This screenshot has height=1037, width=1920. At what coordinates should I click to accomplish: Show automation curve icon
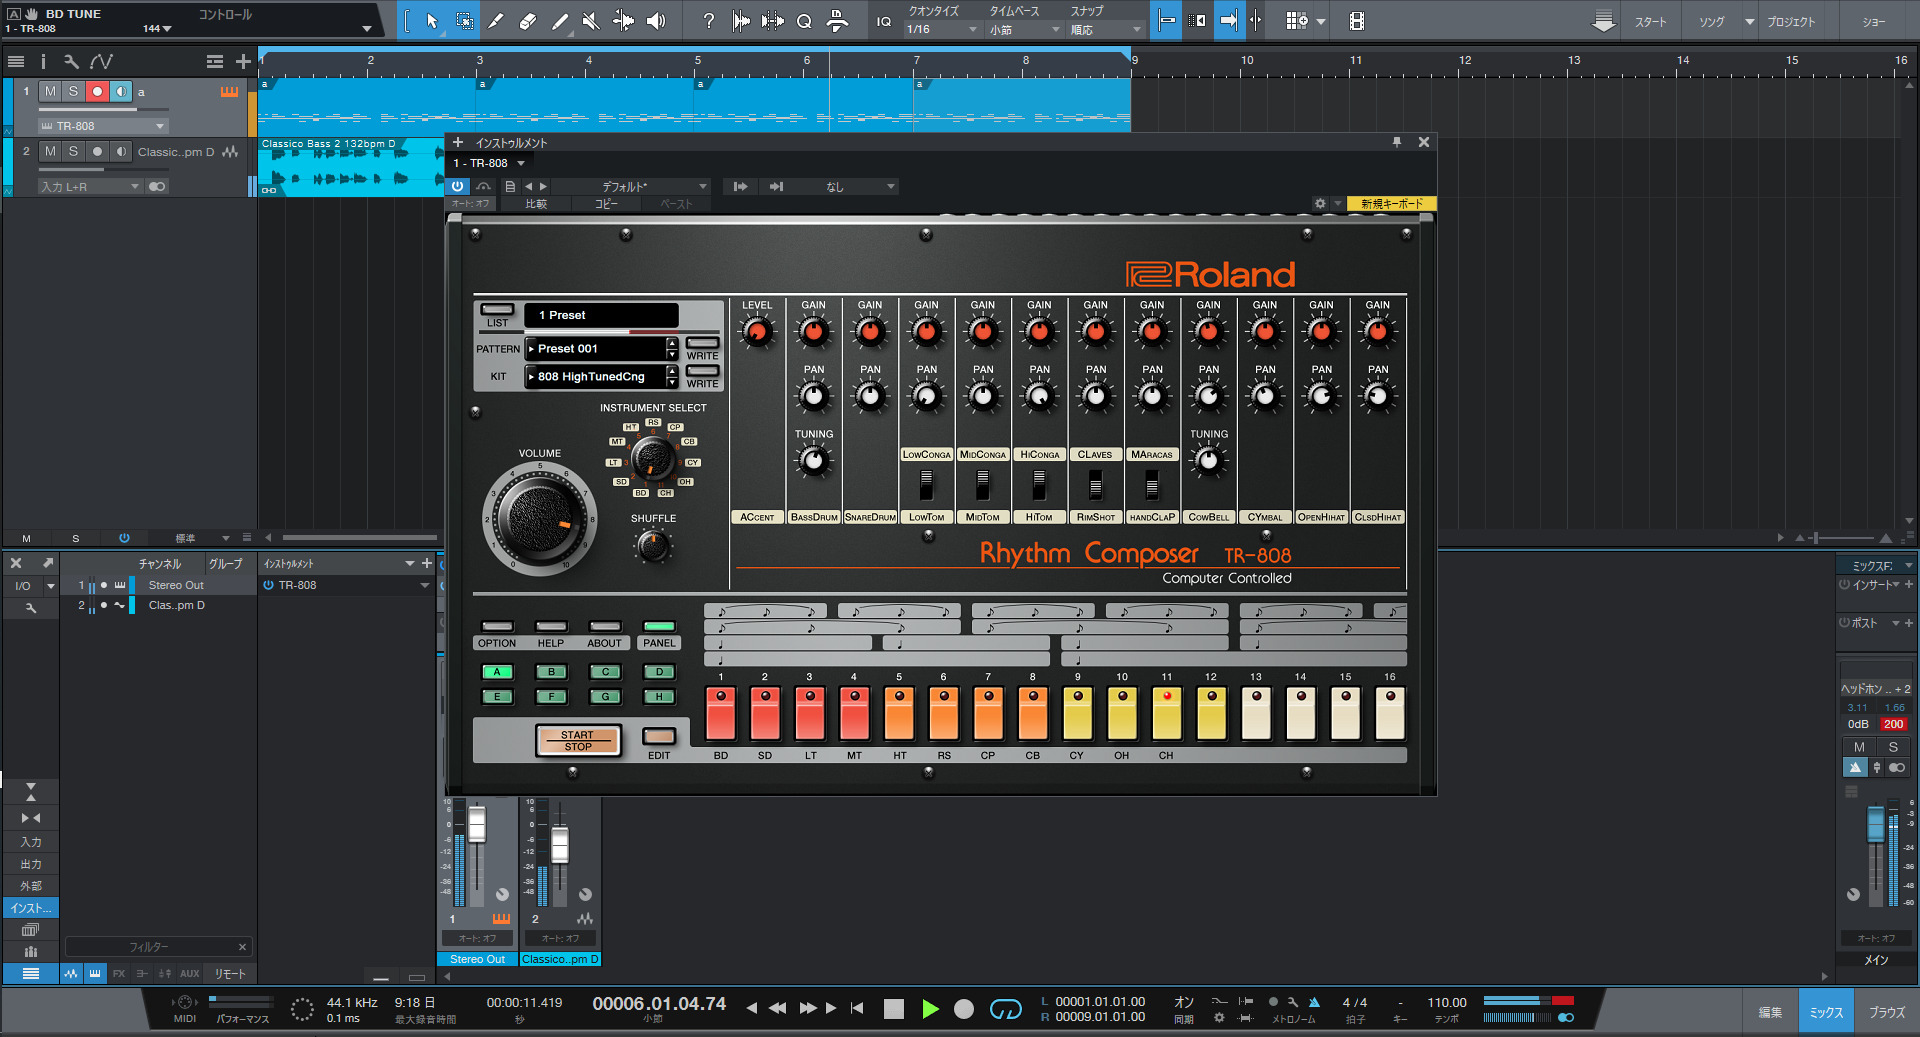click(x=101, y=62)
